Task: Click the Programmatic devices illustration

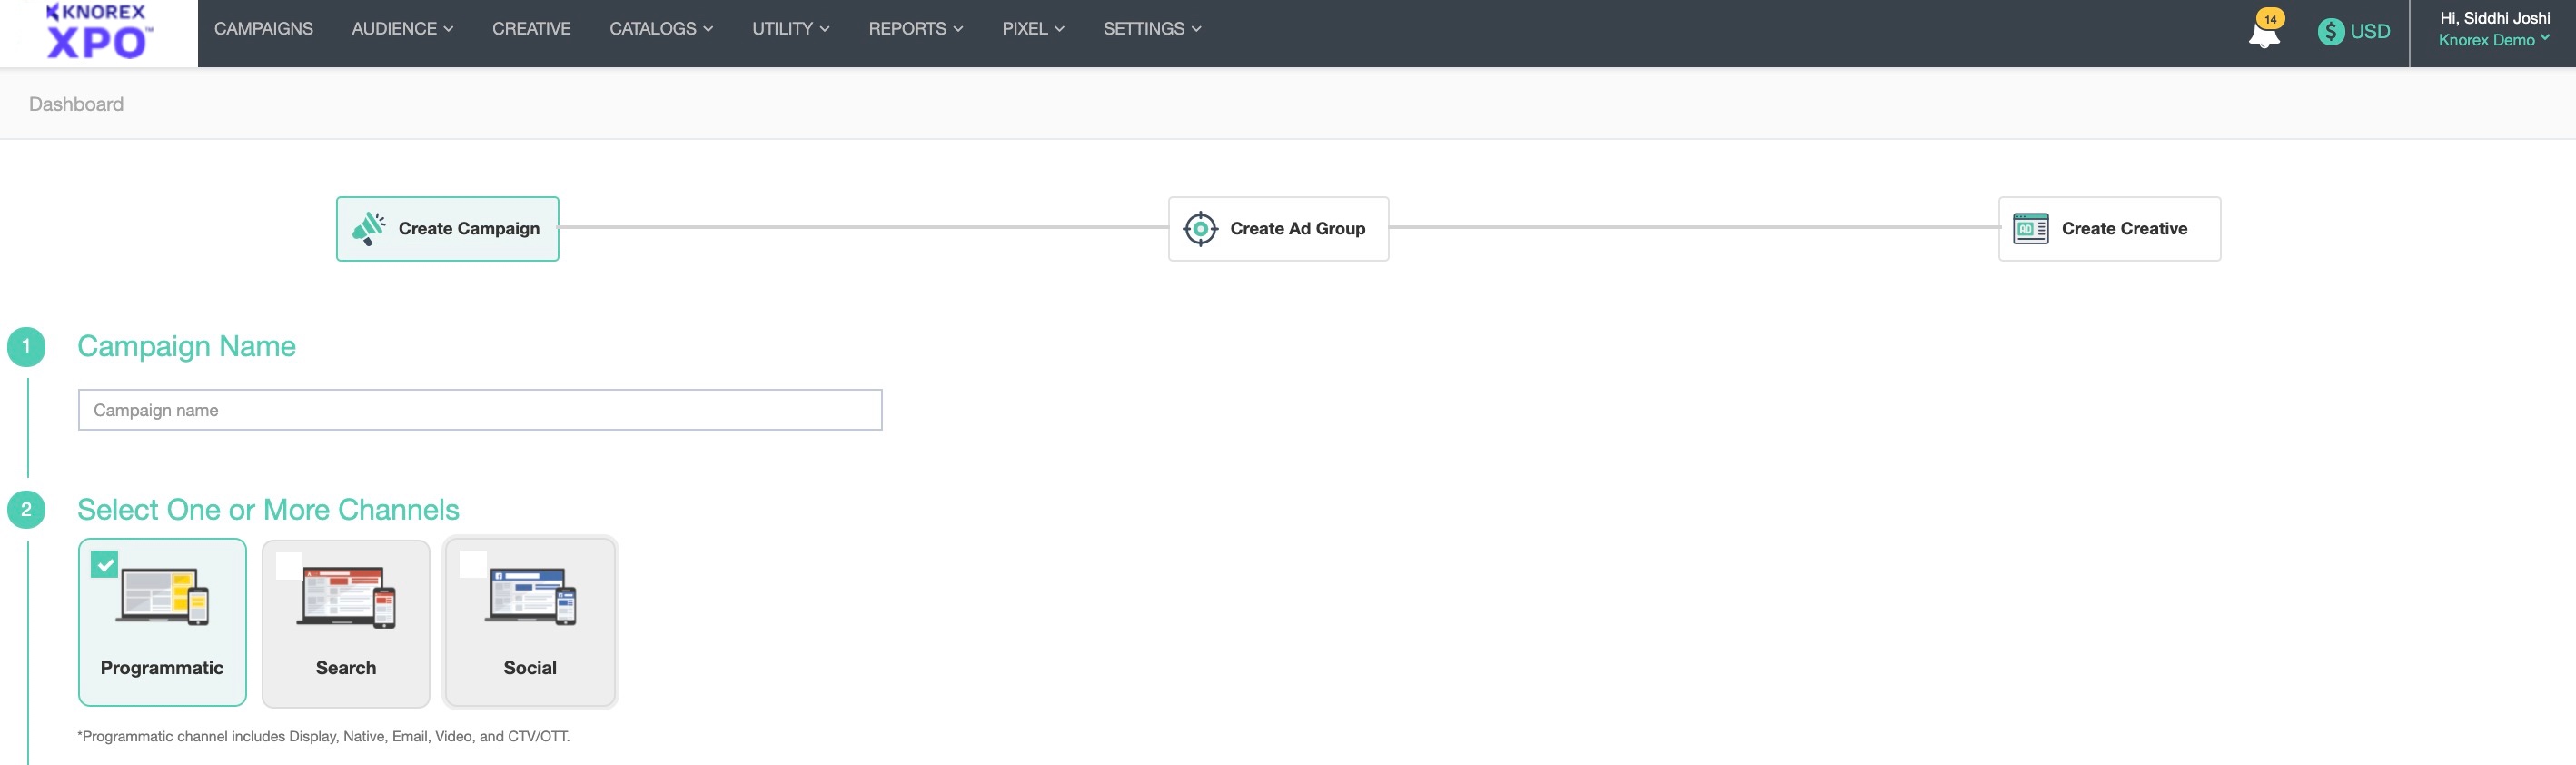Action: tap(162, 596)
